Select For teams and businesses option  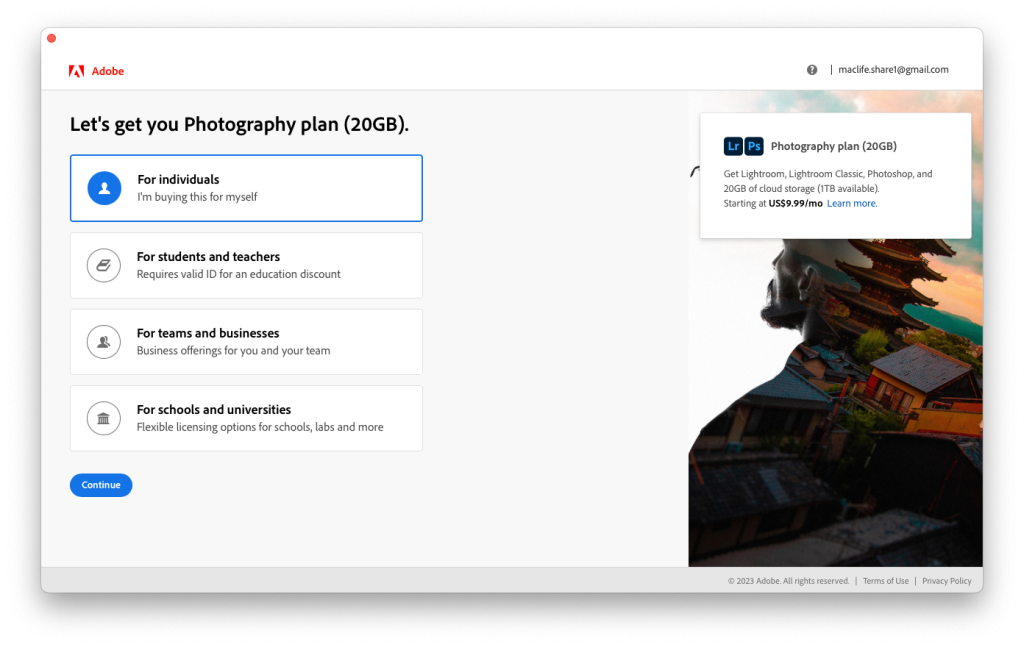(245, 341)
